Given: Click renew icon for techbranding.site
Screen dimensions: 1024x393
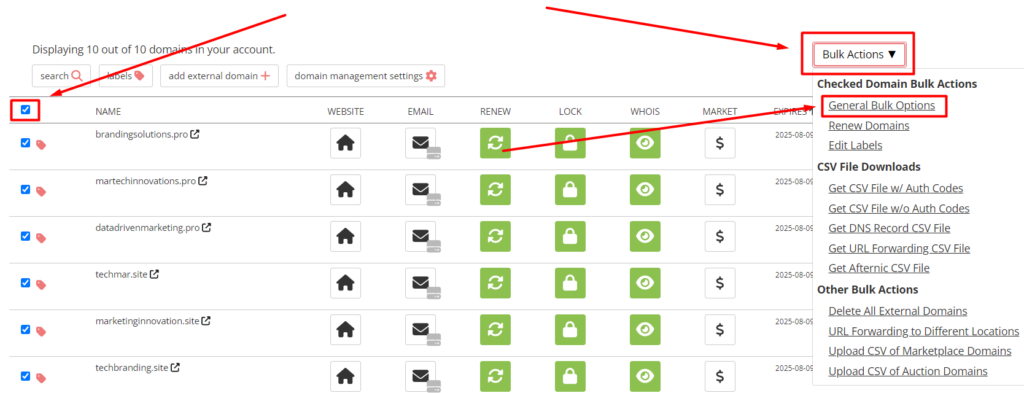Looking at the screenshot, I should point(495,376).
